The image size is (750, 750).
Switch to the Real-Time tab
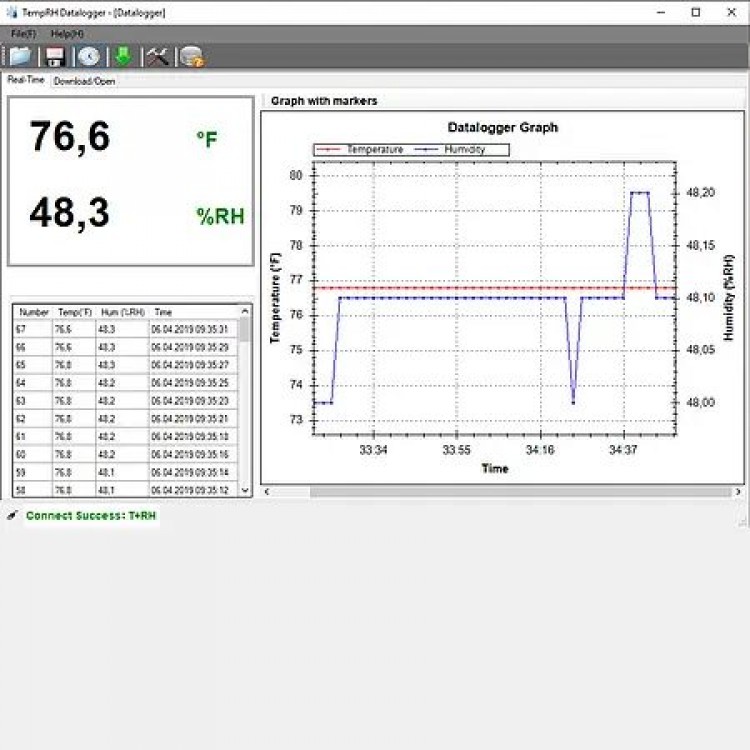[26, 80]
